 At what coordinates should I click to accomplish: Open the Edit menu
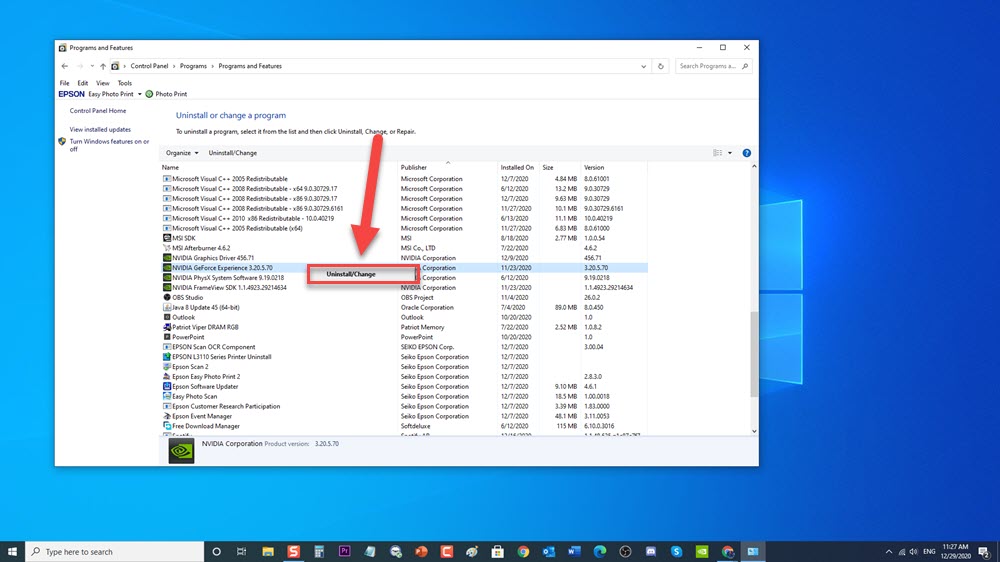(x=83, y=83)
